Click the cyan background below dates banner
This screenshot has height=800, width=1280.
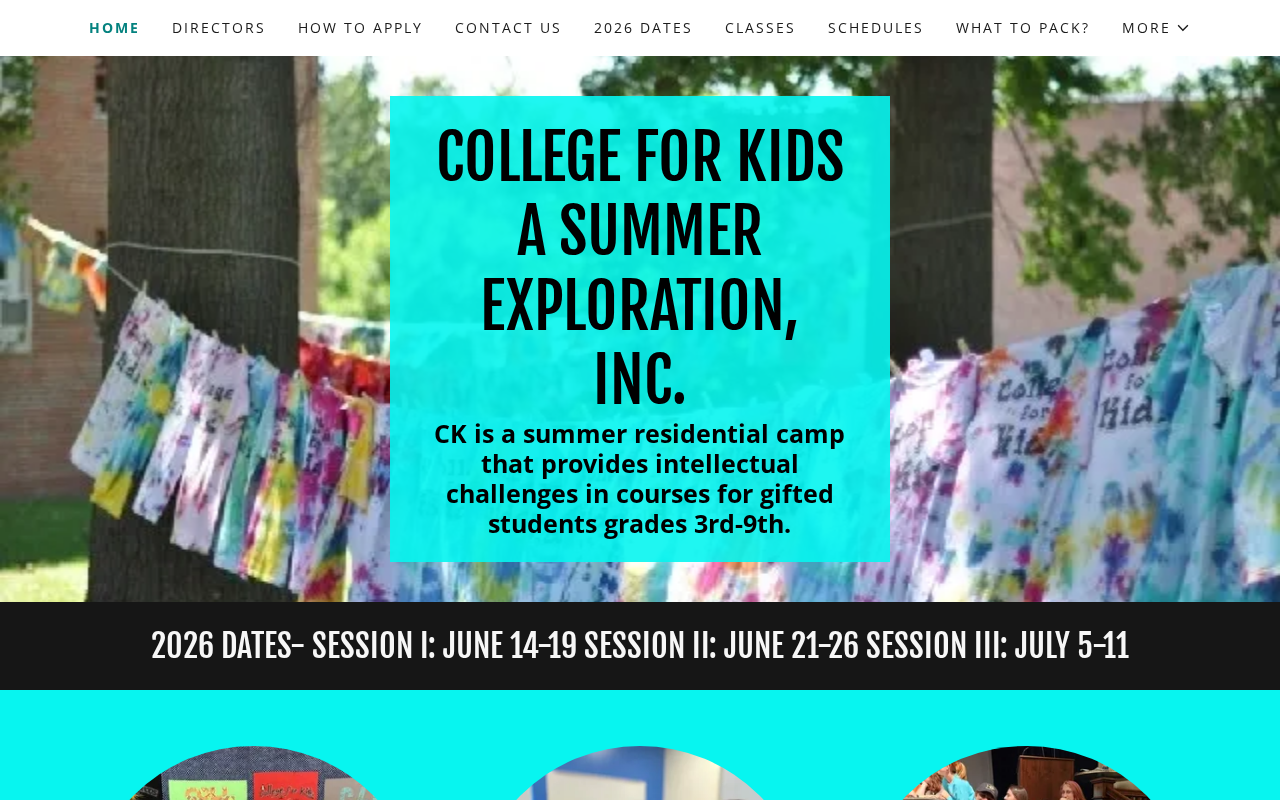coord(640,716)
